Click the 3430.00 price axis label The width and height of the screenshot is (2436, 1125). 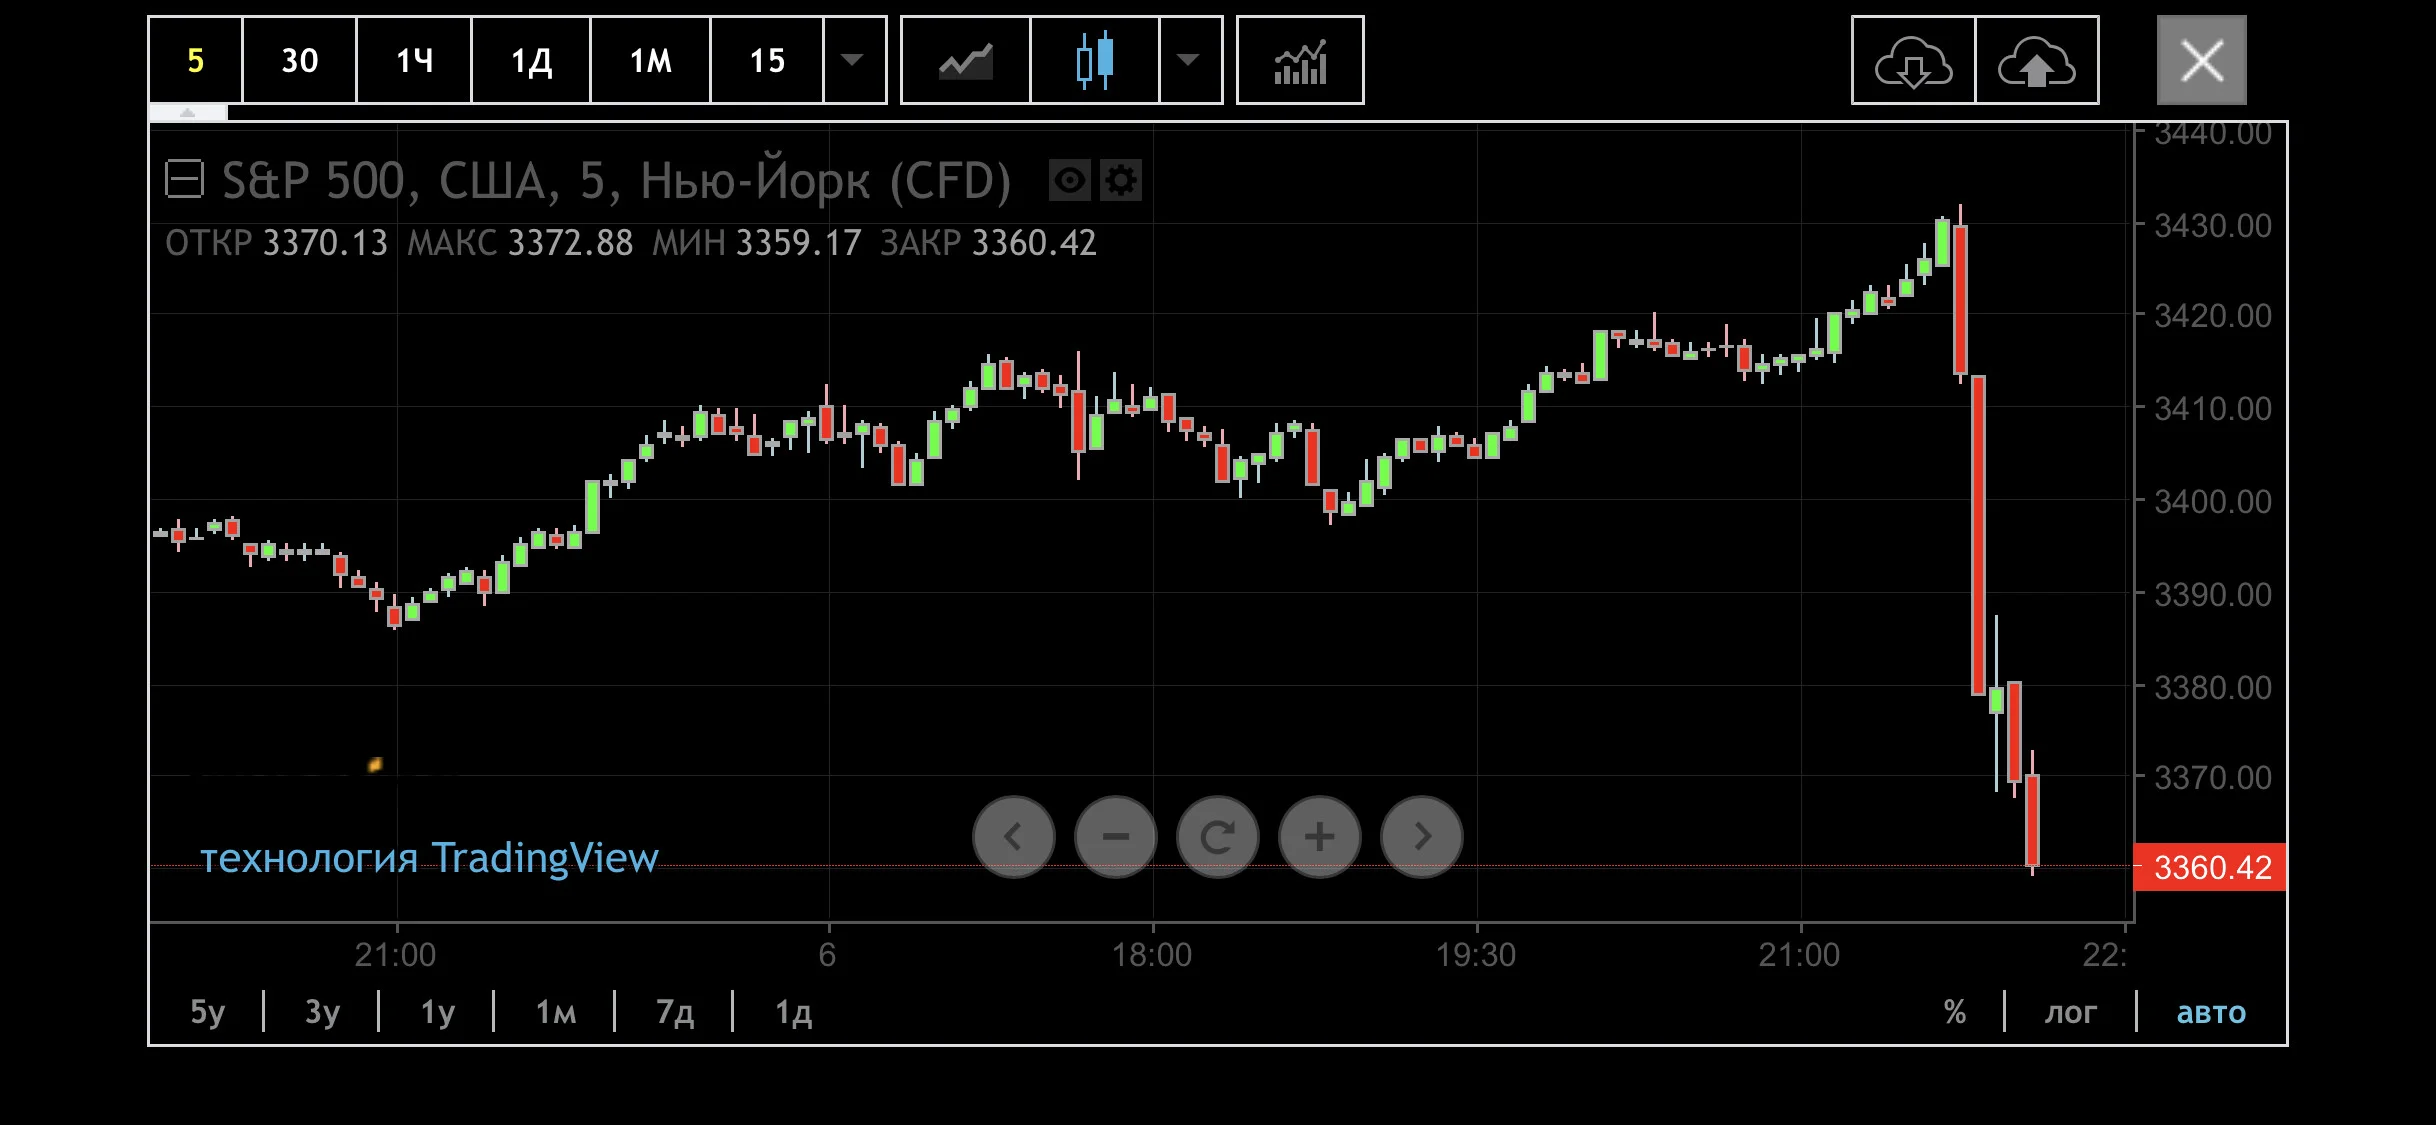tap(2212, 226)
